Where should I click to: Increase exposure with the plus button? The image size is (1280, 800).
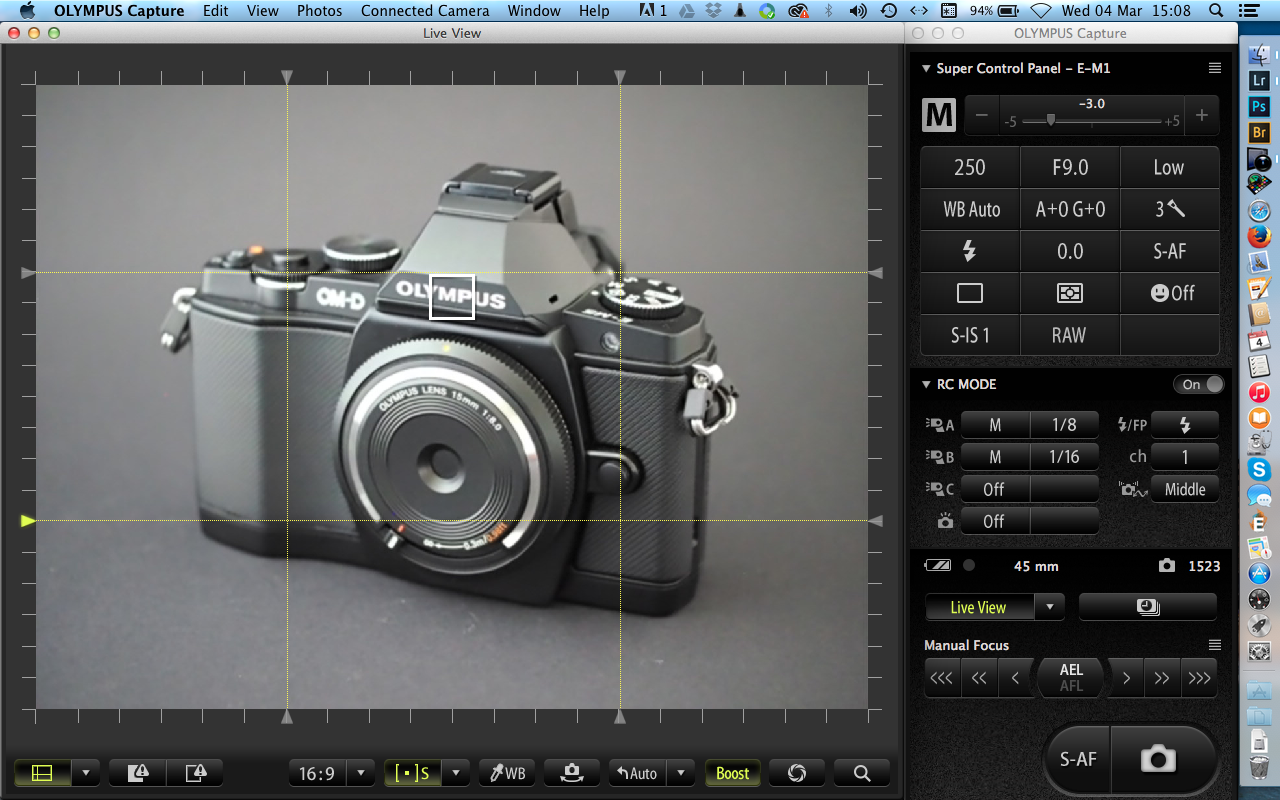point(1202,115)
